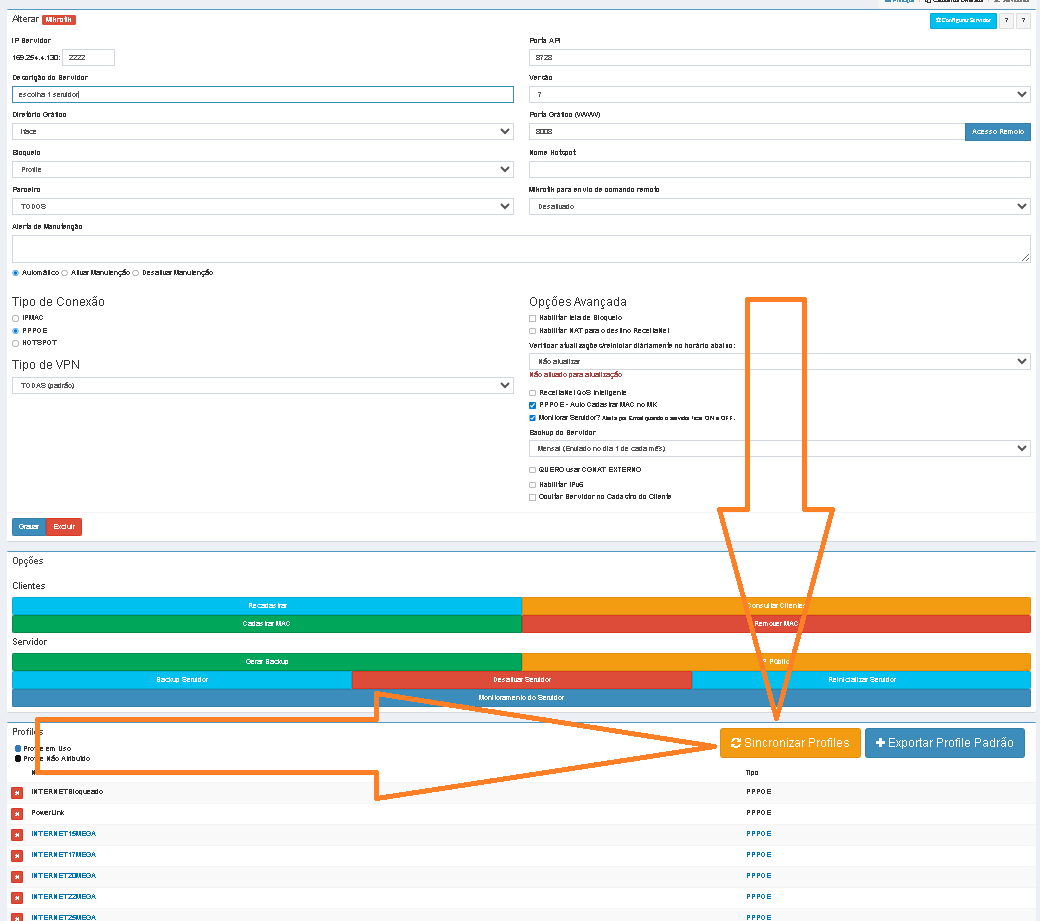Click the Sincronizar Profiles button
The width and height of the screenshot is (1040, 921).
pyautogui.click(x=790, y=743)
